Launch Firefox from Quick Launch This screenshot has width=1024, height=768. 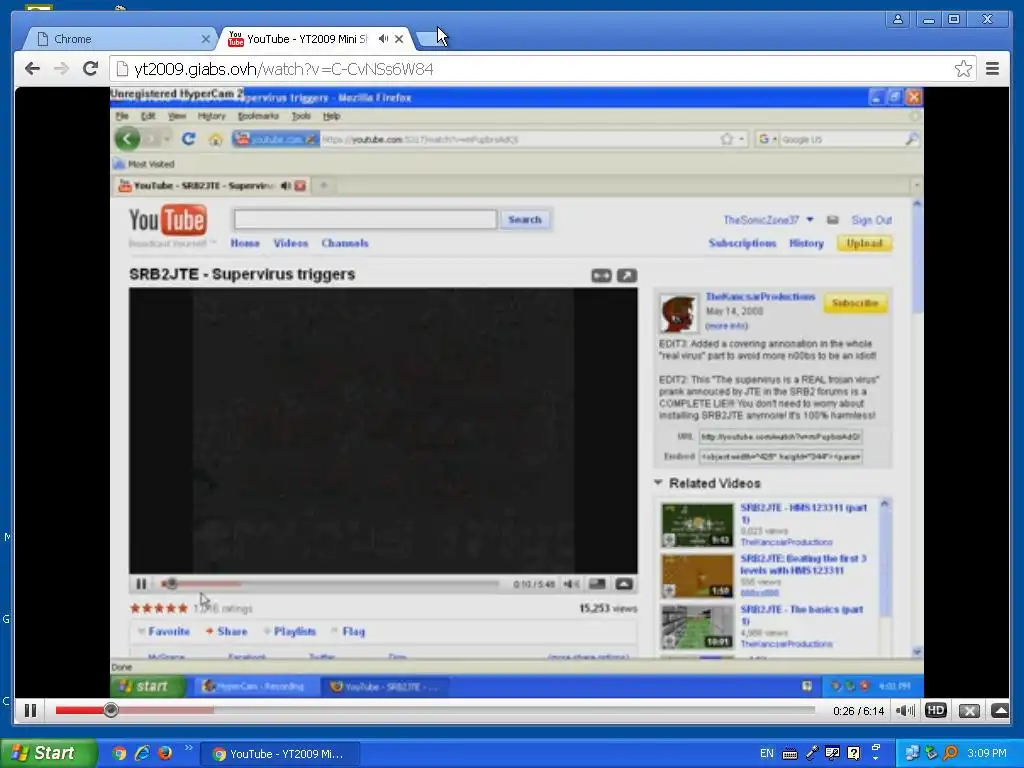point(165,753)
